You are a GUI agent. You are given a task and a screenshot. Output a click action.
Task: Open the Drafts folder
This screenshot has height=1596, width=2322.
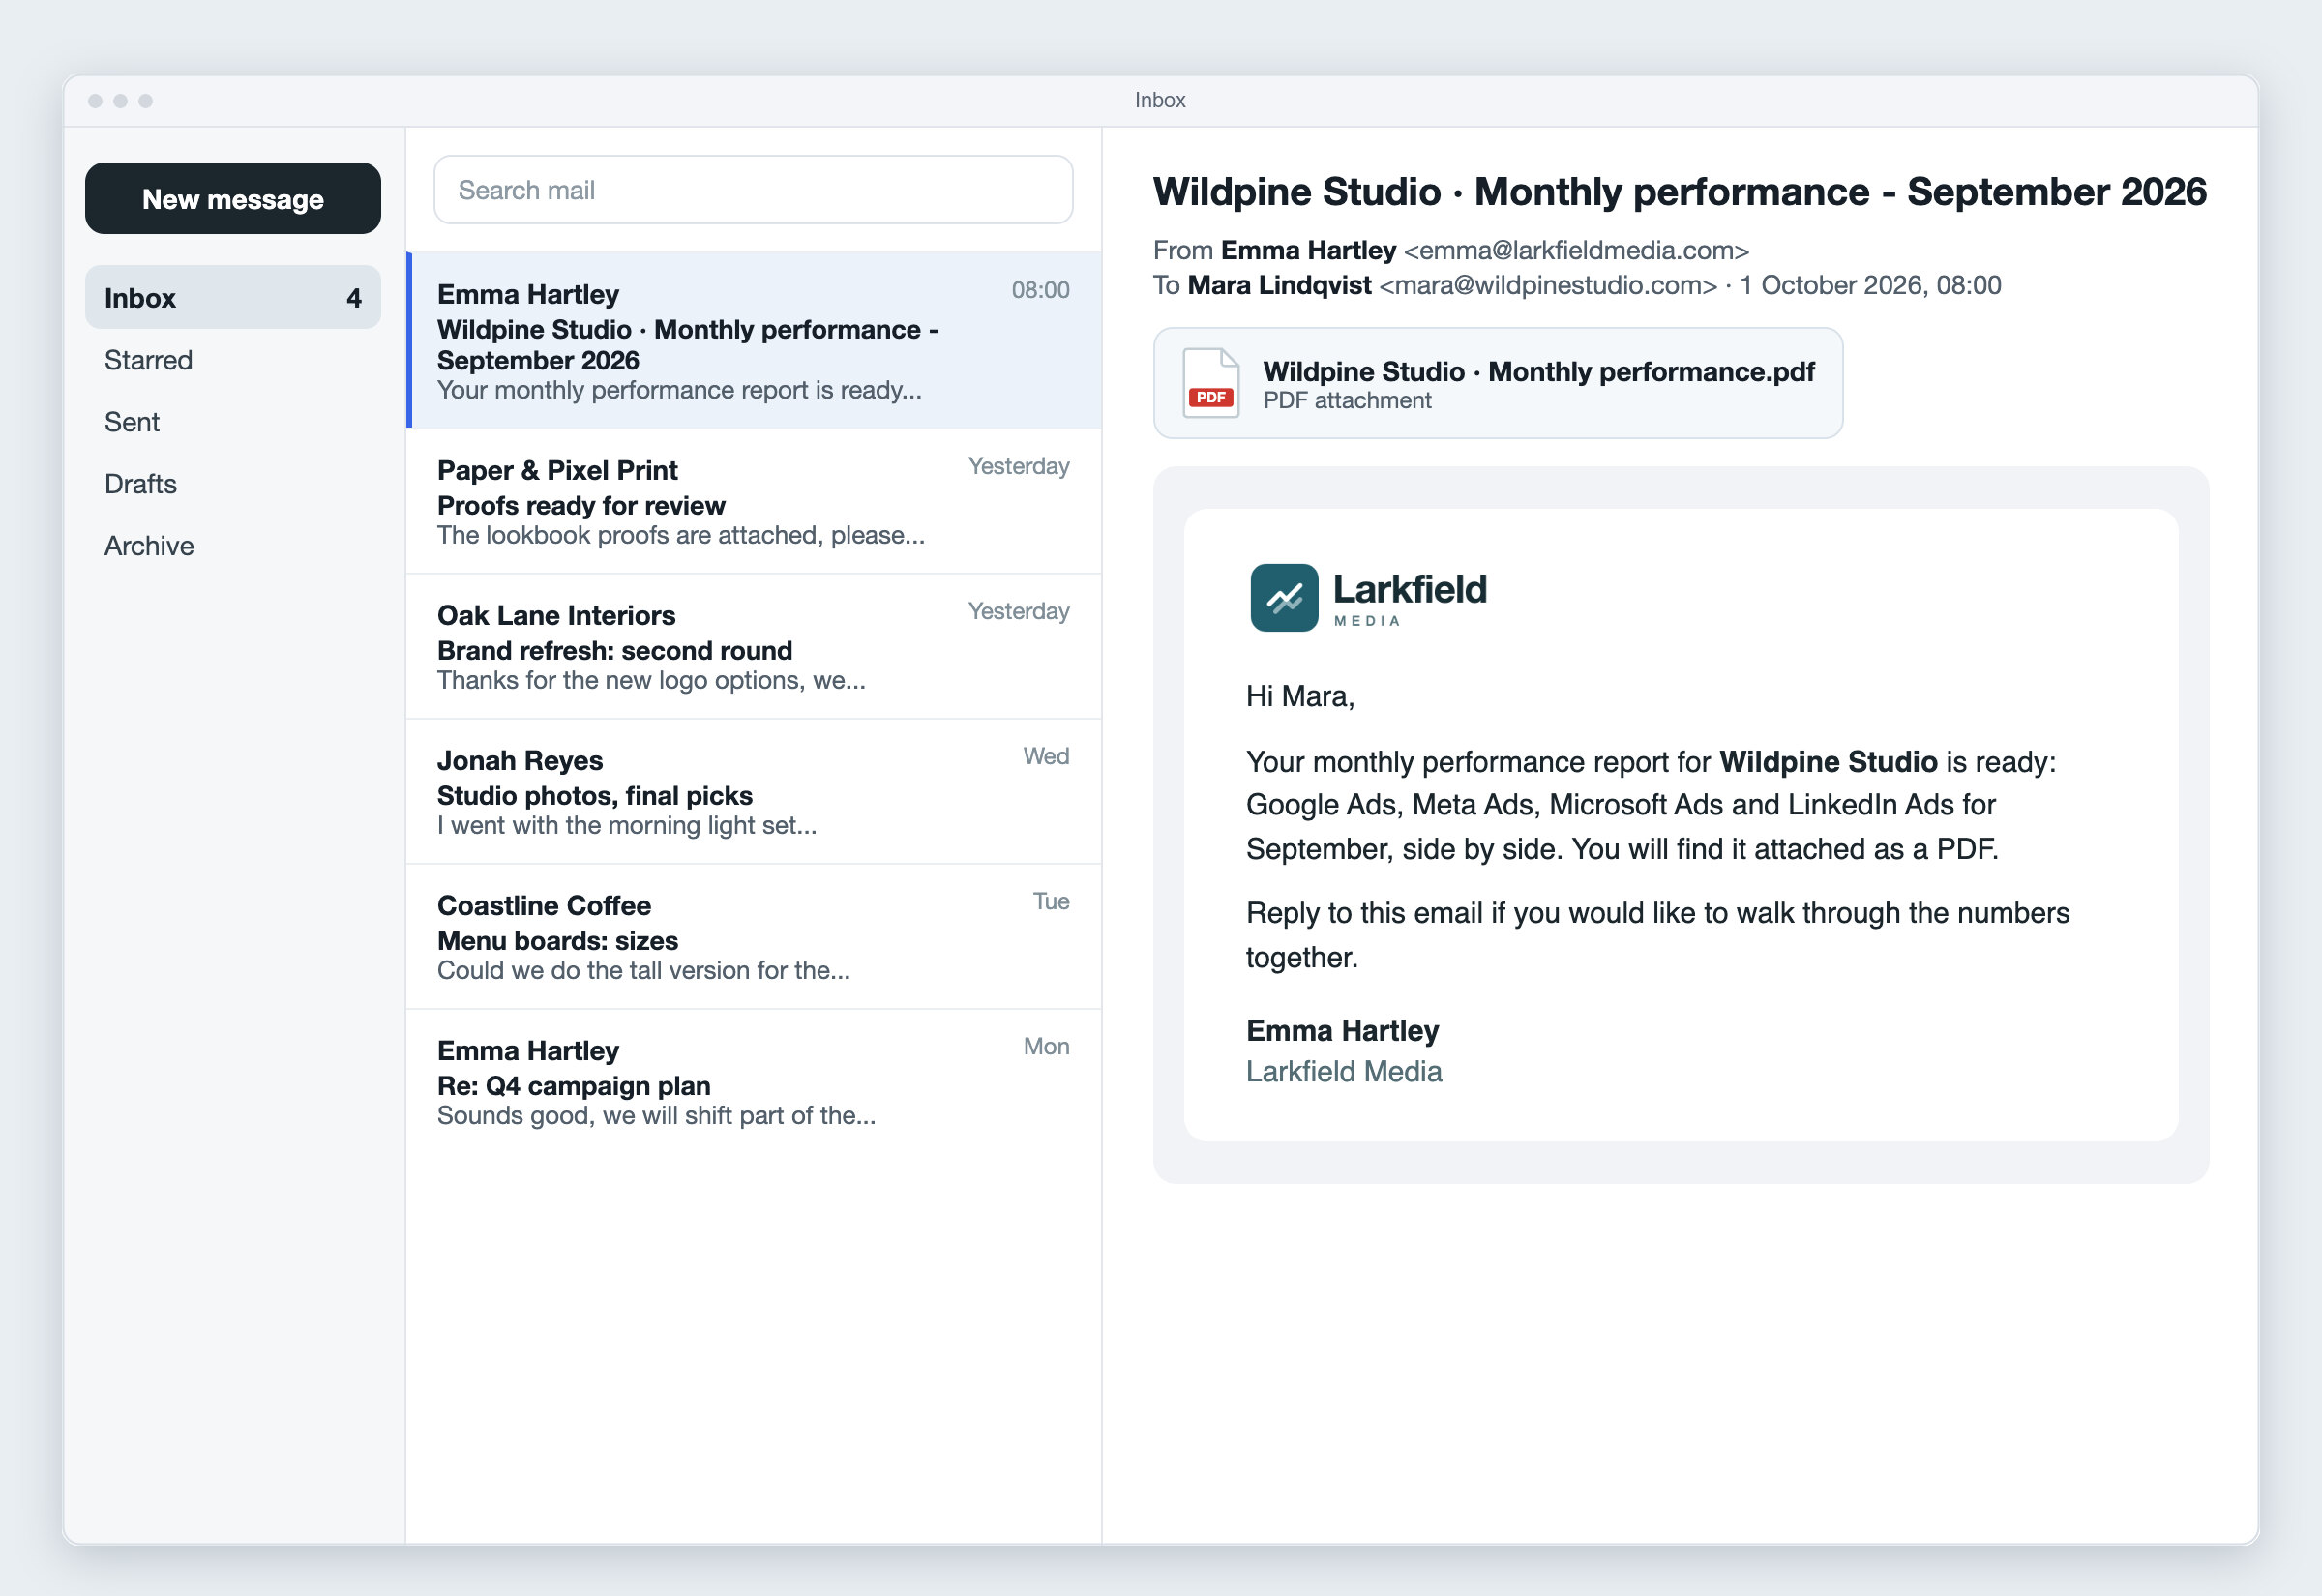click(140, 484)
